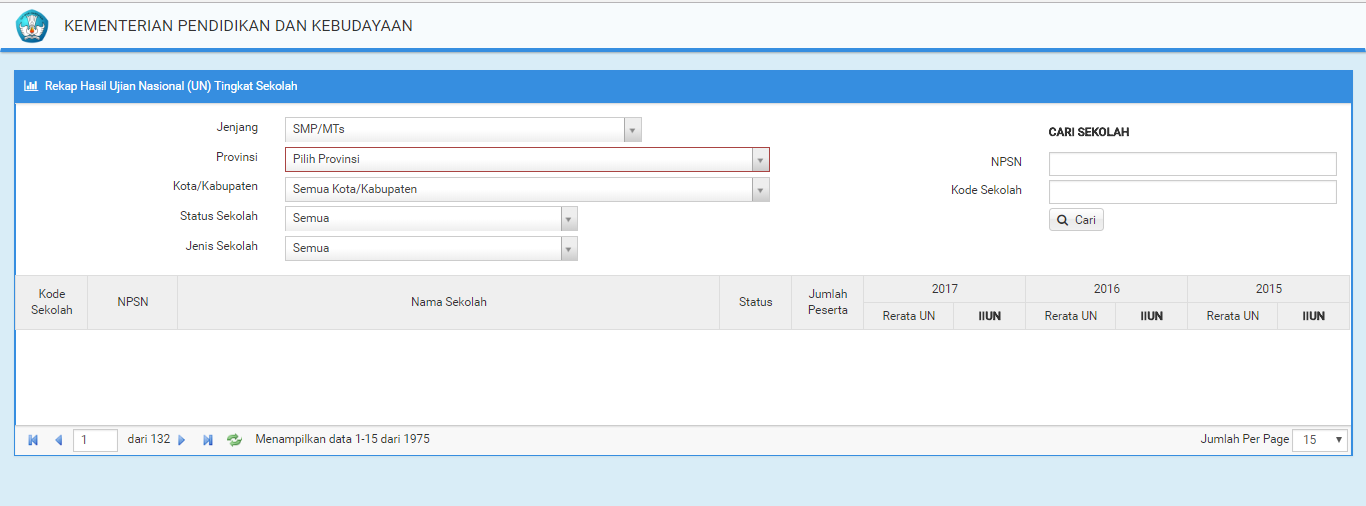The width and height of the screenshot is (1366, 506).
Task: Click the Kementerian Pendidikan dan Kebudayaan title
Action: (238, 26)
